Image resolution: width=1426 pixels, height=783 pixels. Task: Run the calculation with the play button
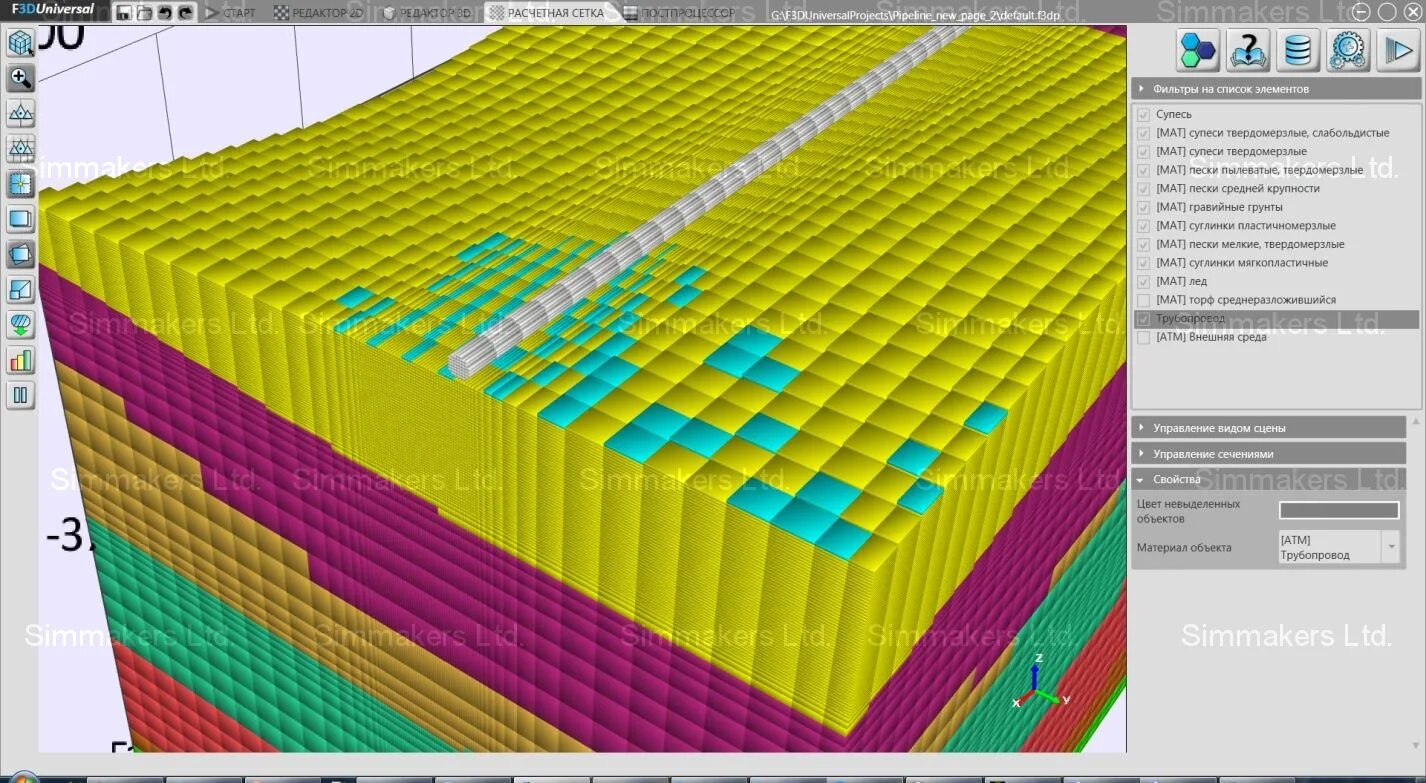[x=1398, y=50]
